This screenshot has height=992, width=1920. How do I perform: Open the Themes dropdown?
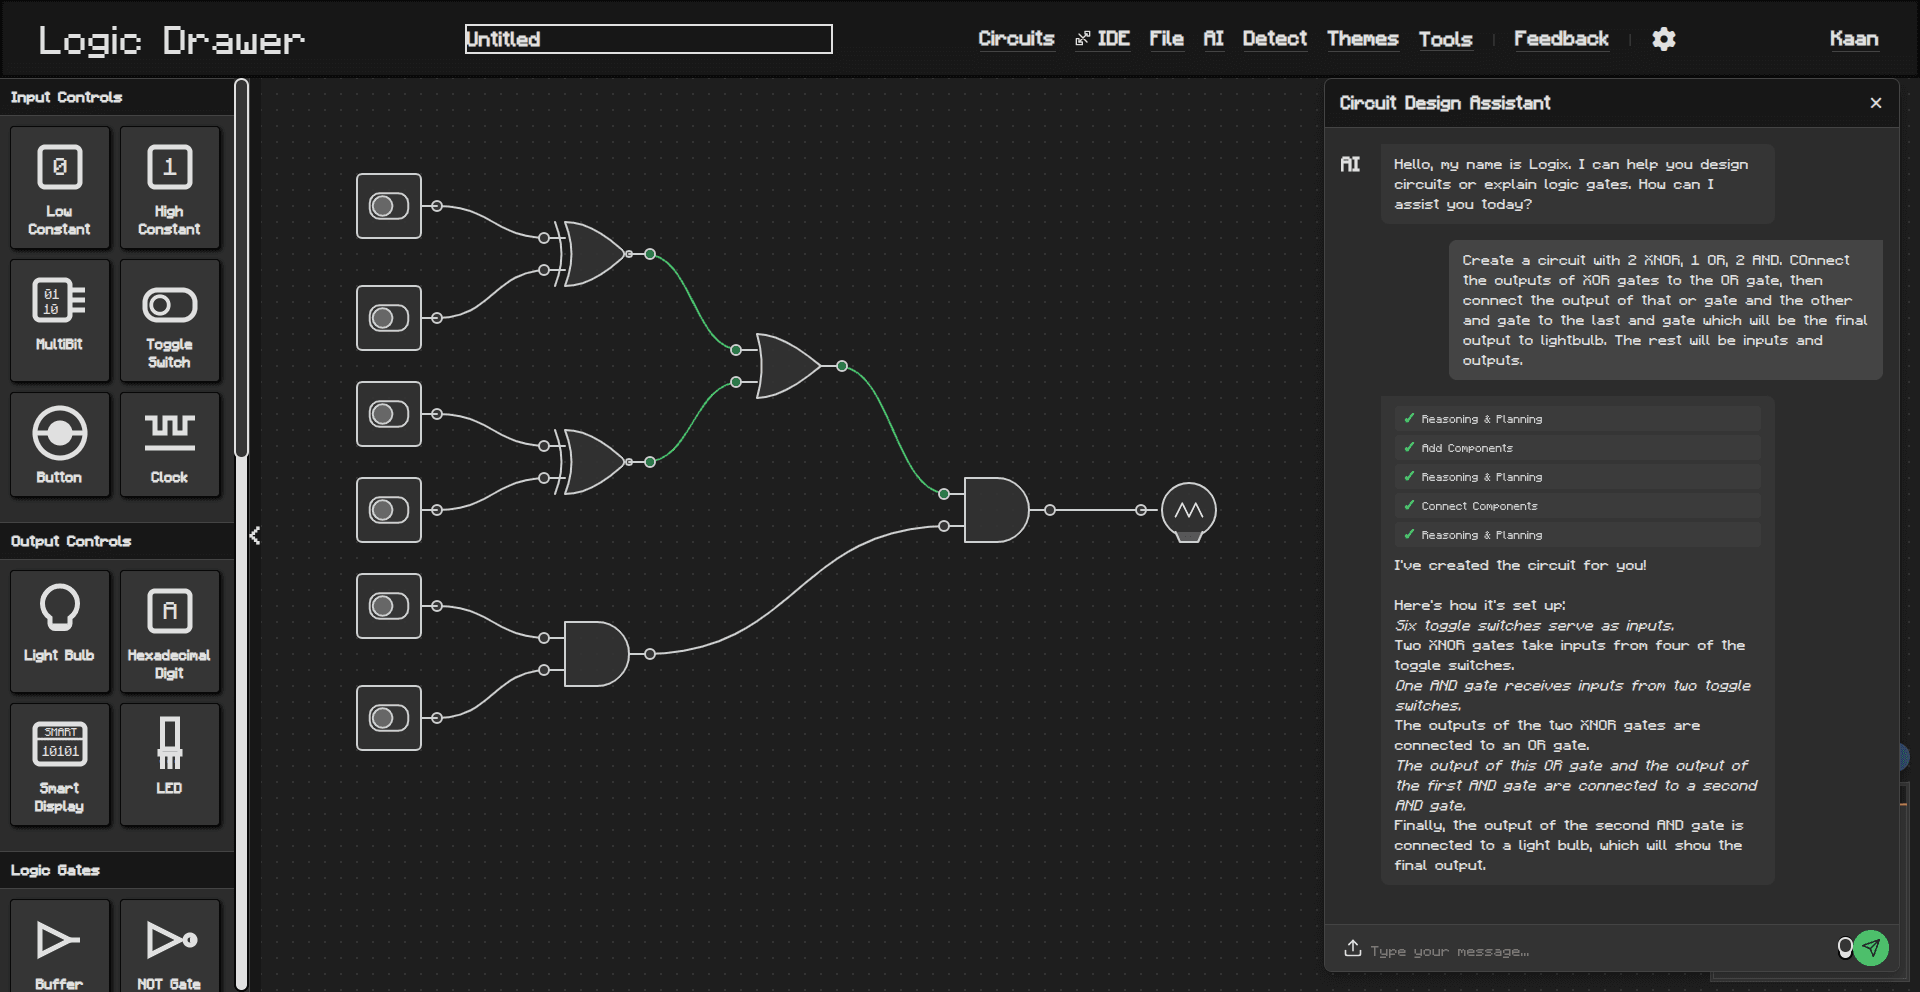pyautogui.click(x=1362, y=39)
